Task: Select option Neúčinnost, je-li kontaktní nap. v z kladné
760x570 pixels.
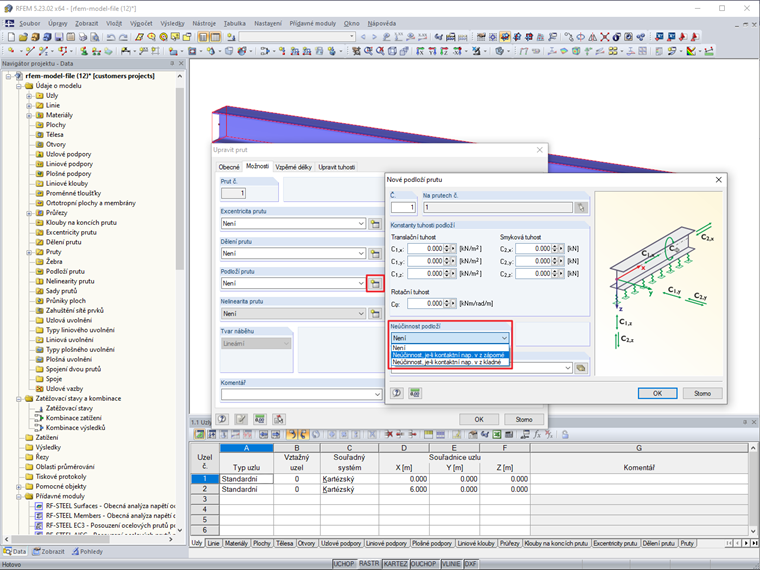Action: 450,362
